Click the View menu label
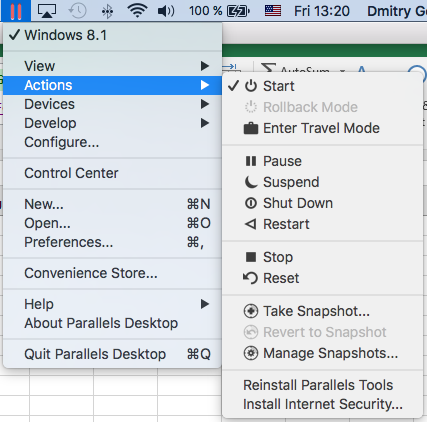The height and width of the screenshot is (422, 427). click(x=40, y=66)
